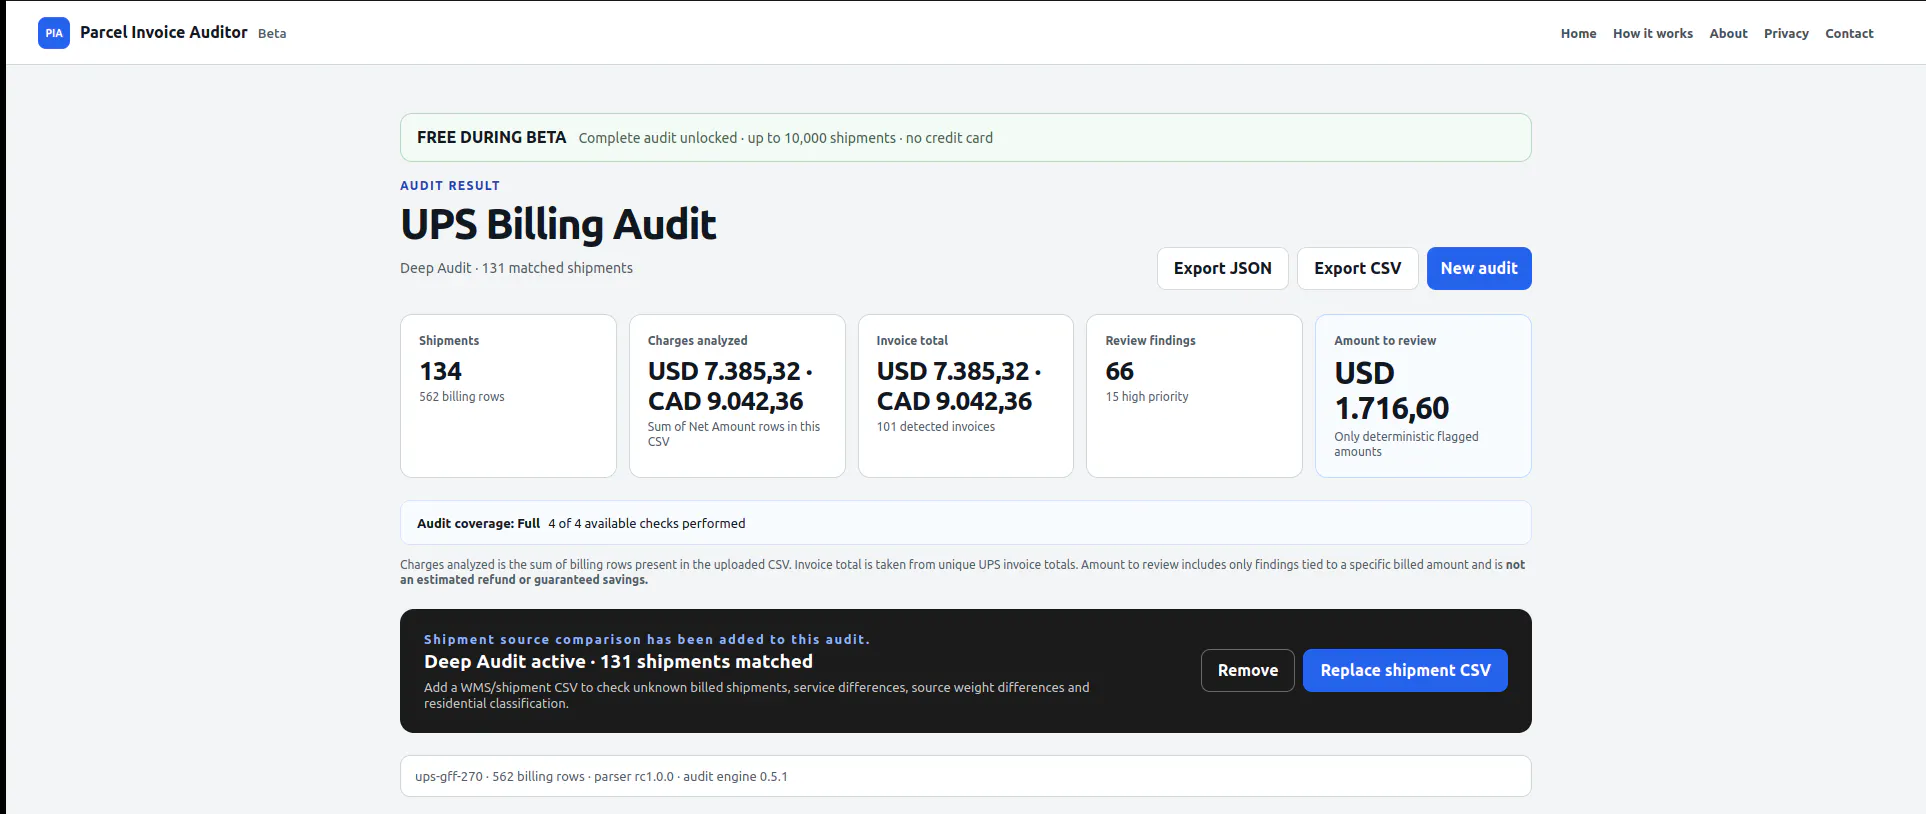Click '4 of 4 available checks performed'
The image size is (1926, 814).
coord(646,523)
